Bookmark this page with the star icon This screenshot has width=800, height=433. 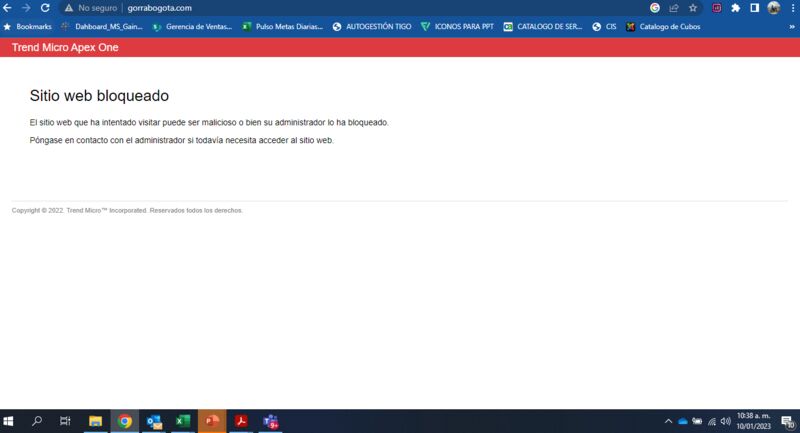point(693,8)
